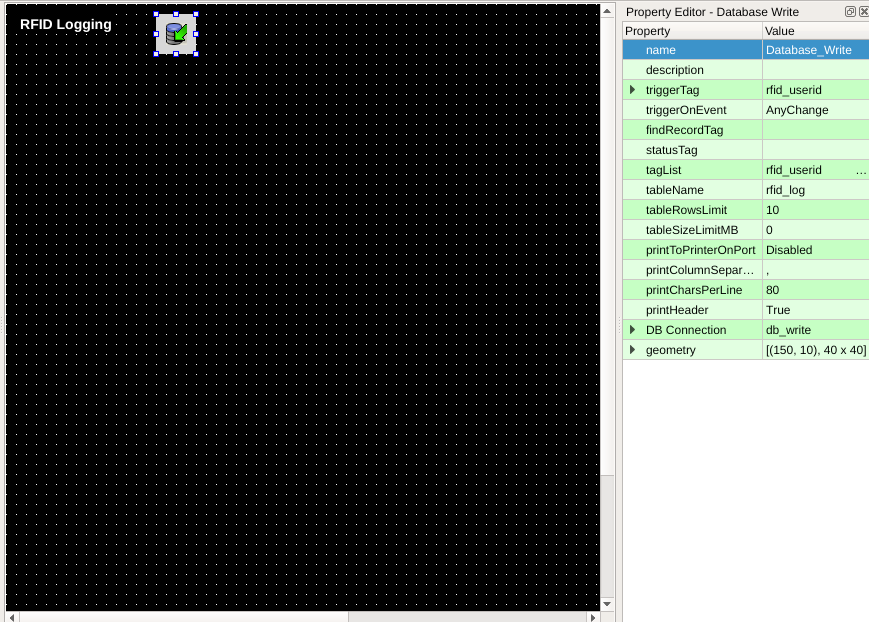Open the printToPrinterOnPort Disabled value
Image resolution: width=869 pixels, height=622 pixels.
[815, 250]
